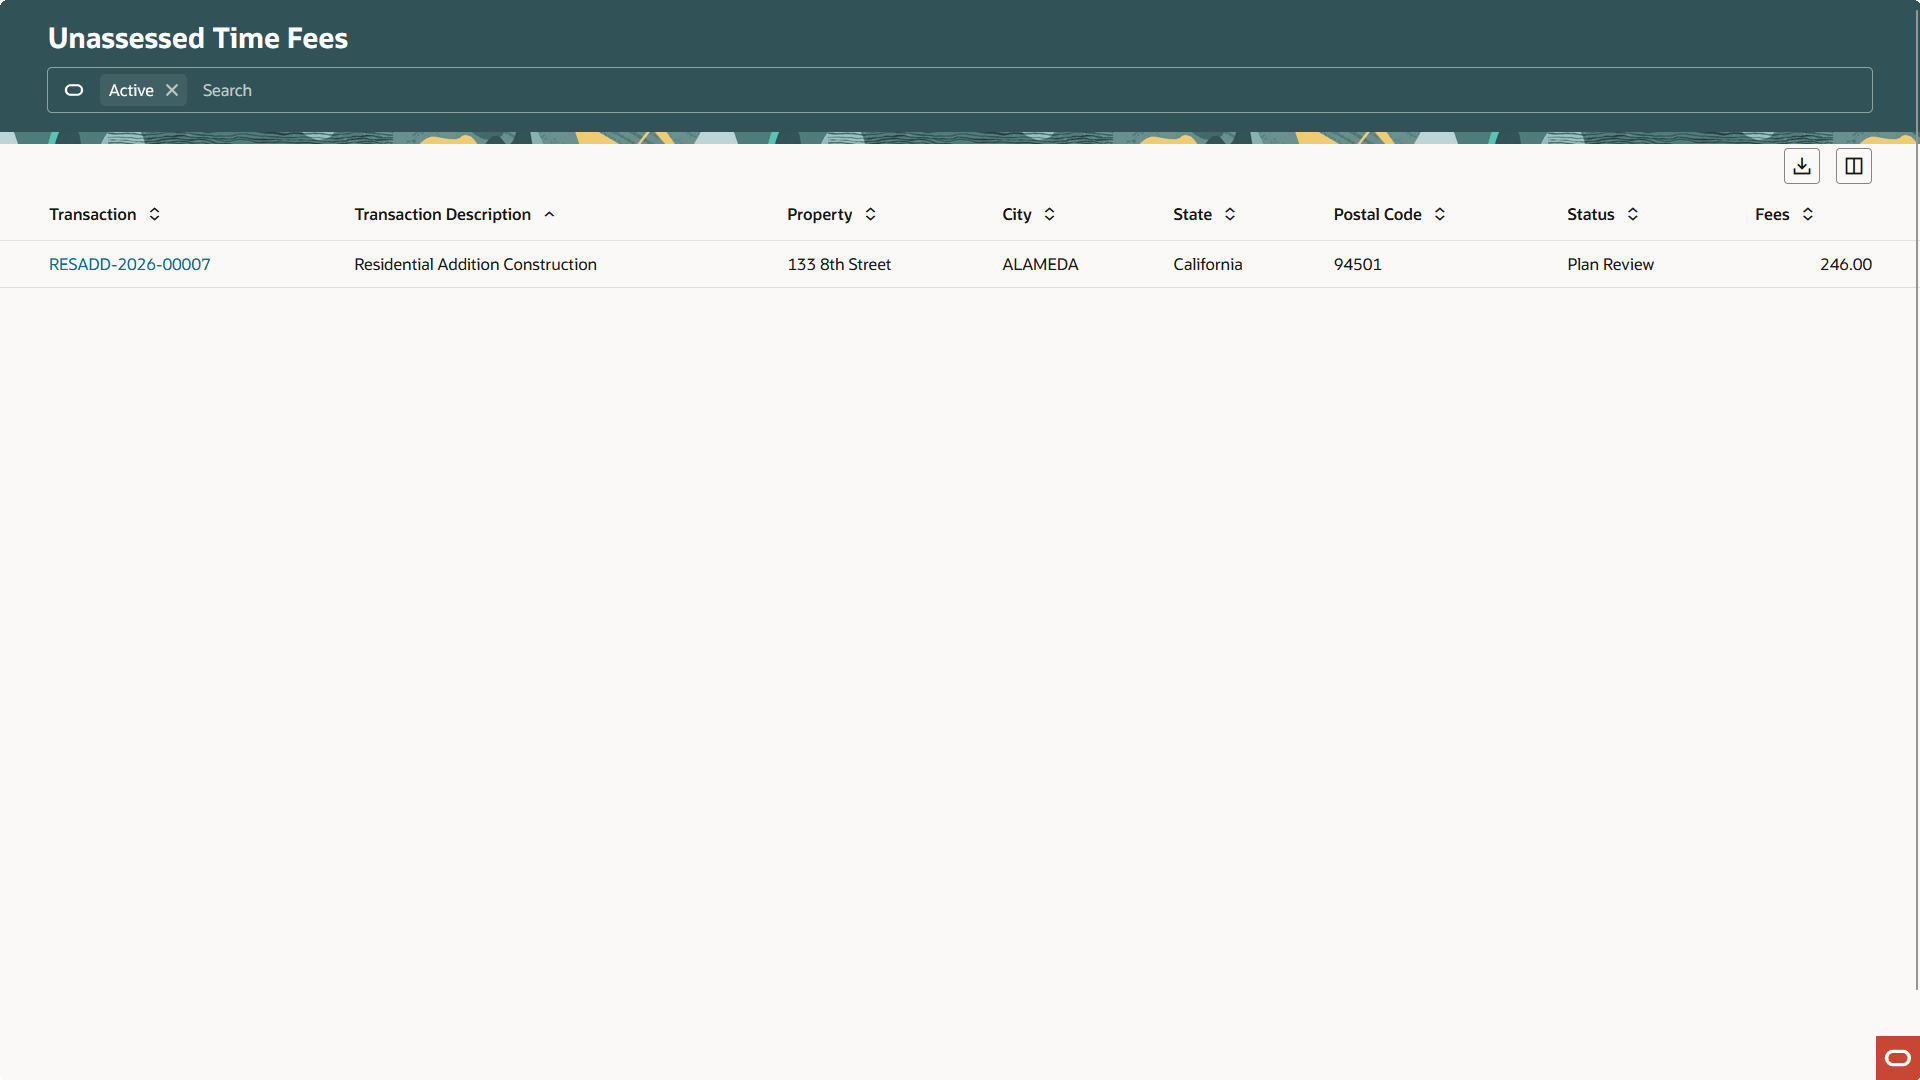This screenshot has height=1080, width=1920.
Task: Open the Property column sort control
Action: pos(870,214)
